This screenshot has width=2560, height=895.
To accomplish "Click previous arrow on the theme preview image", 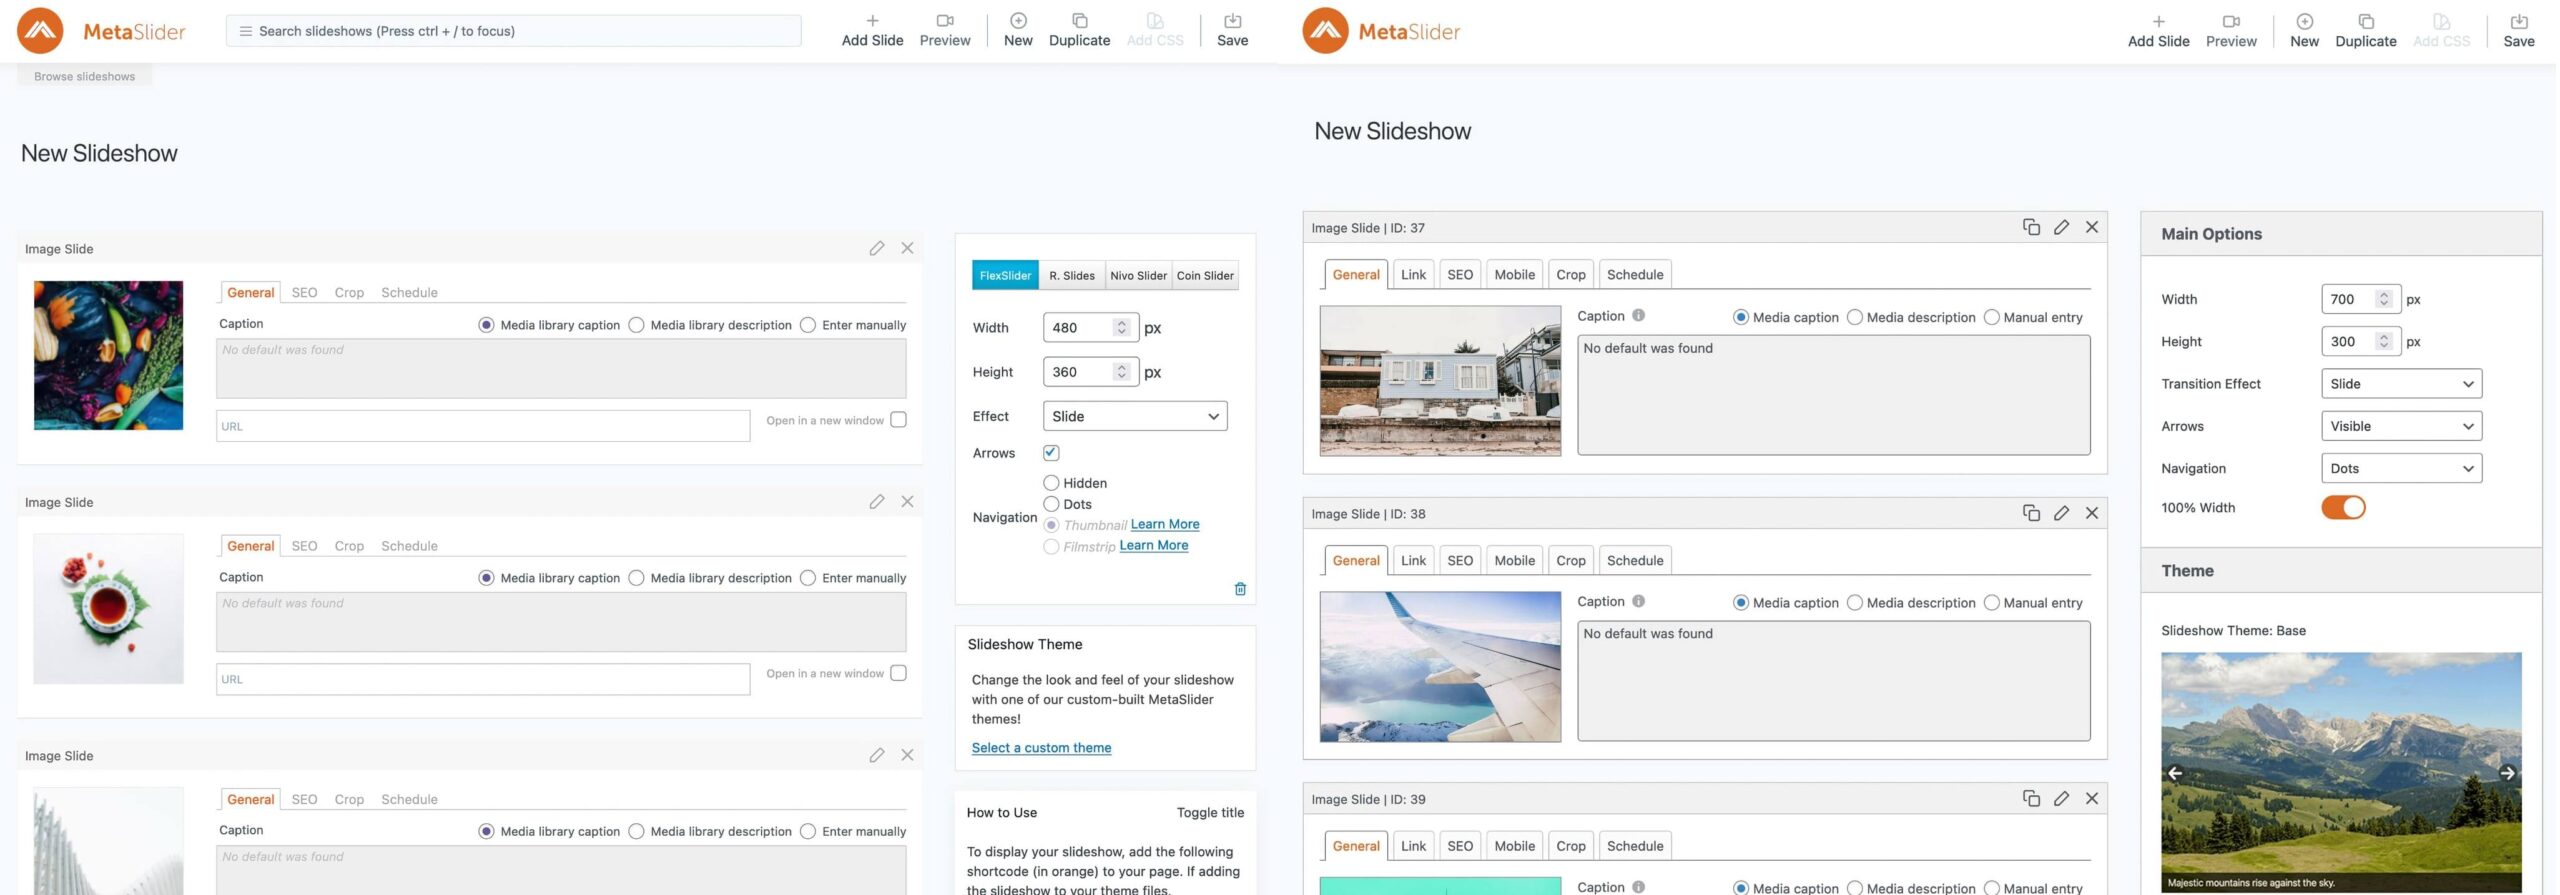I will 2175,773.
